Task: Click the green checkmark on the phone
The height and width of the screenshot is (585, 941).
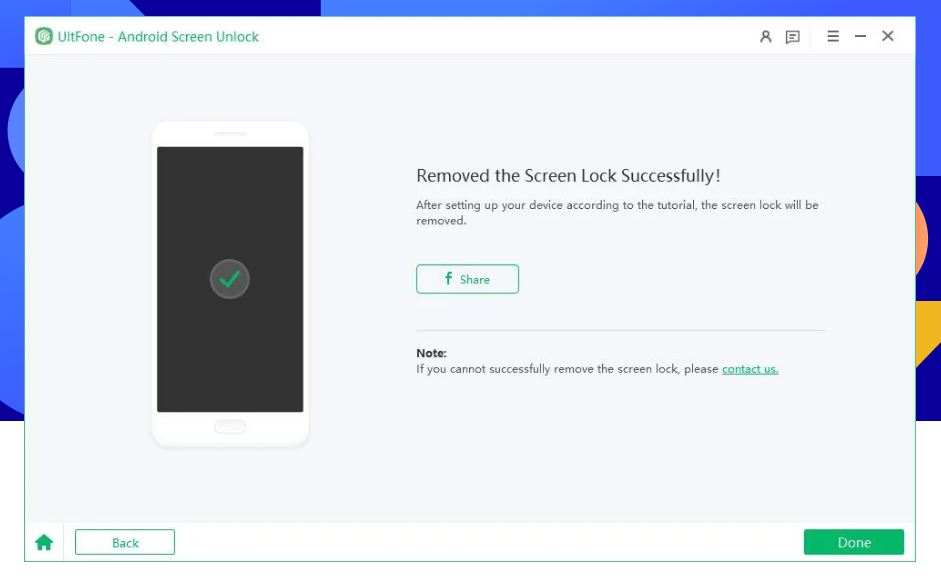Action: [x=229, y=279]
